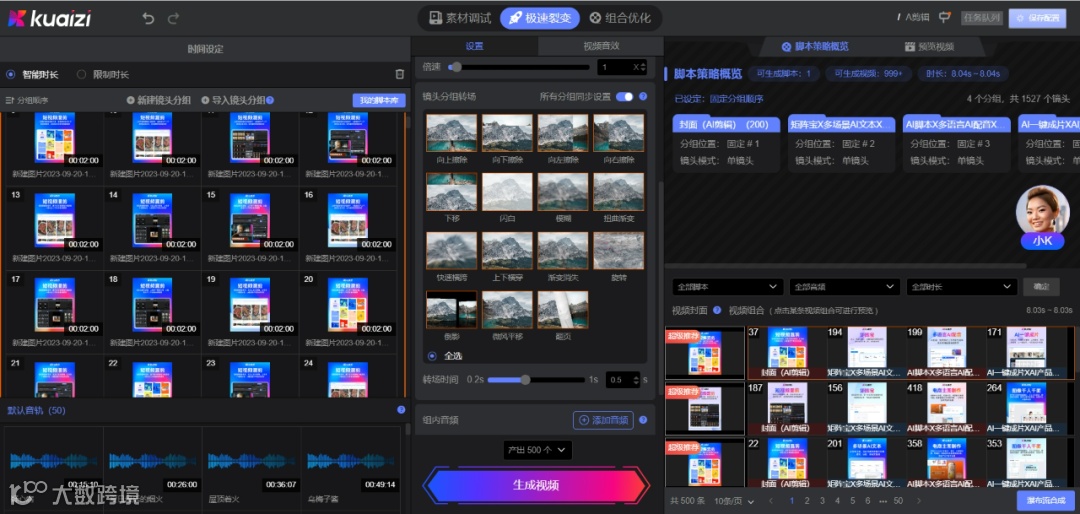Switch to 预览视频 tab

point(929,47)
